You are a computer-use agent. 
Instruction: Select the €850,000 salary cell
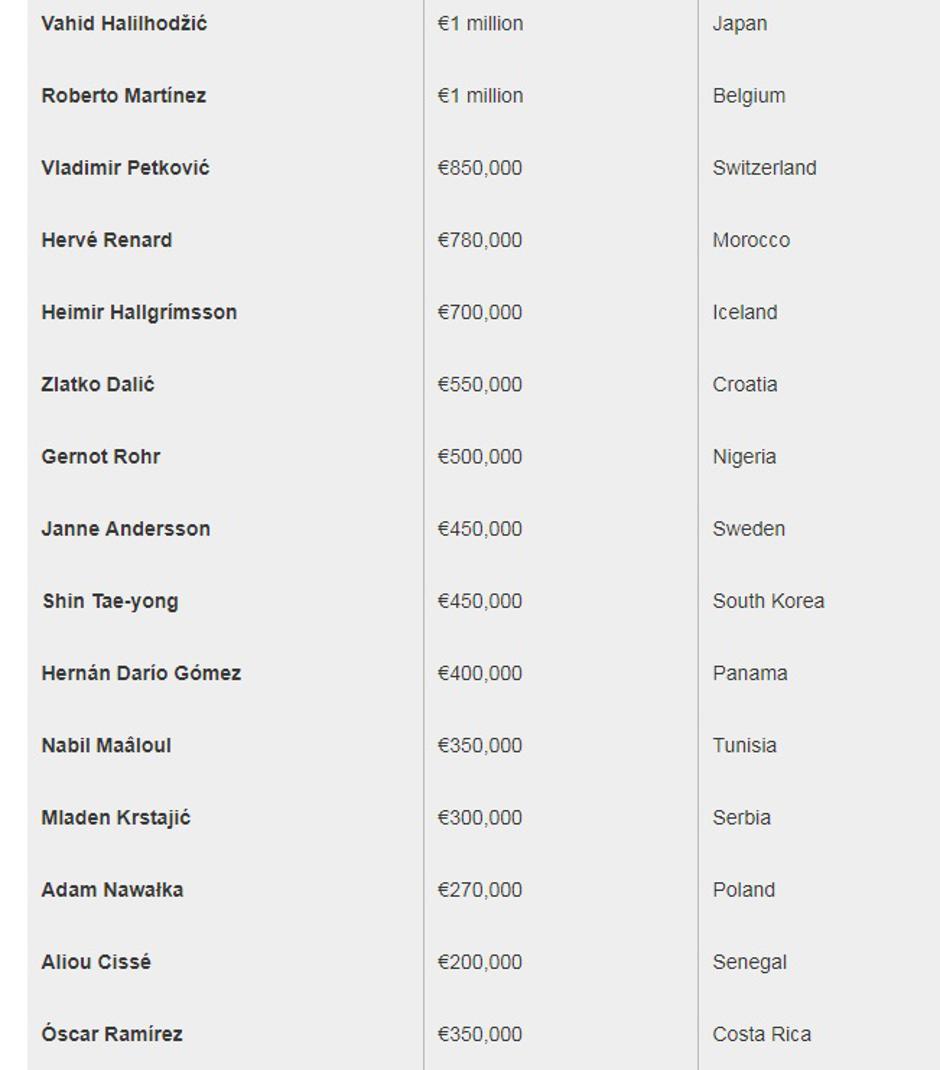(x=480, y=168)
